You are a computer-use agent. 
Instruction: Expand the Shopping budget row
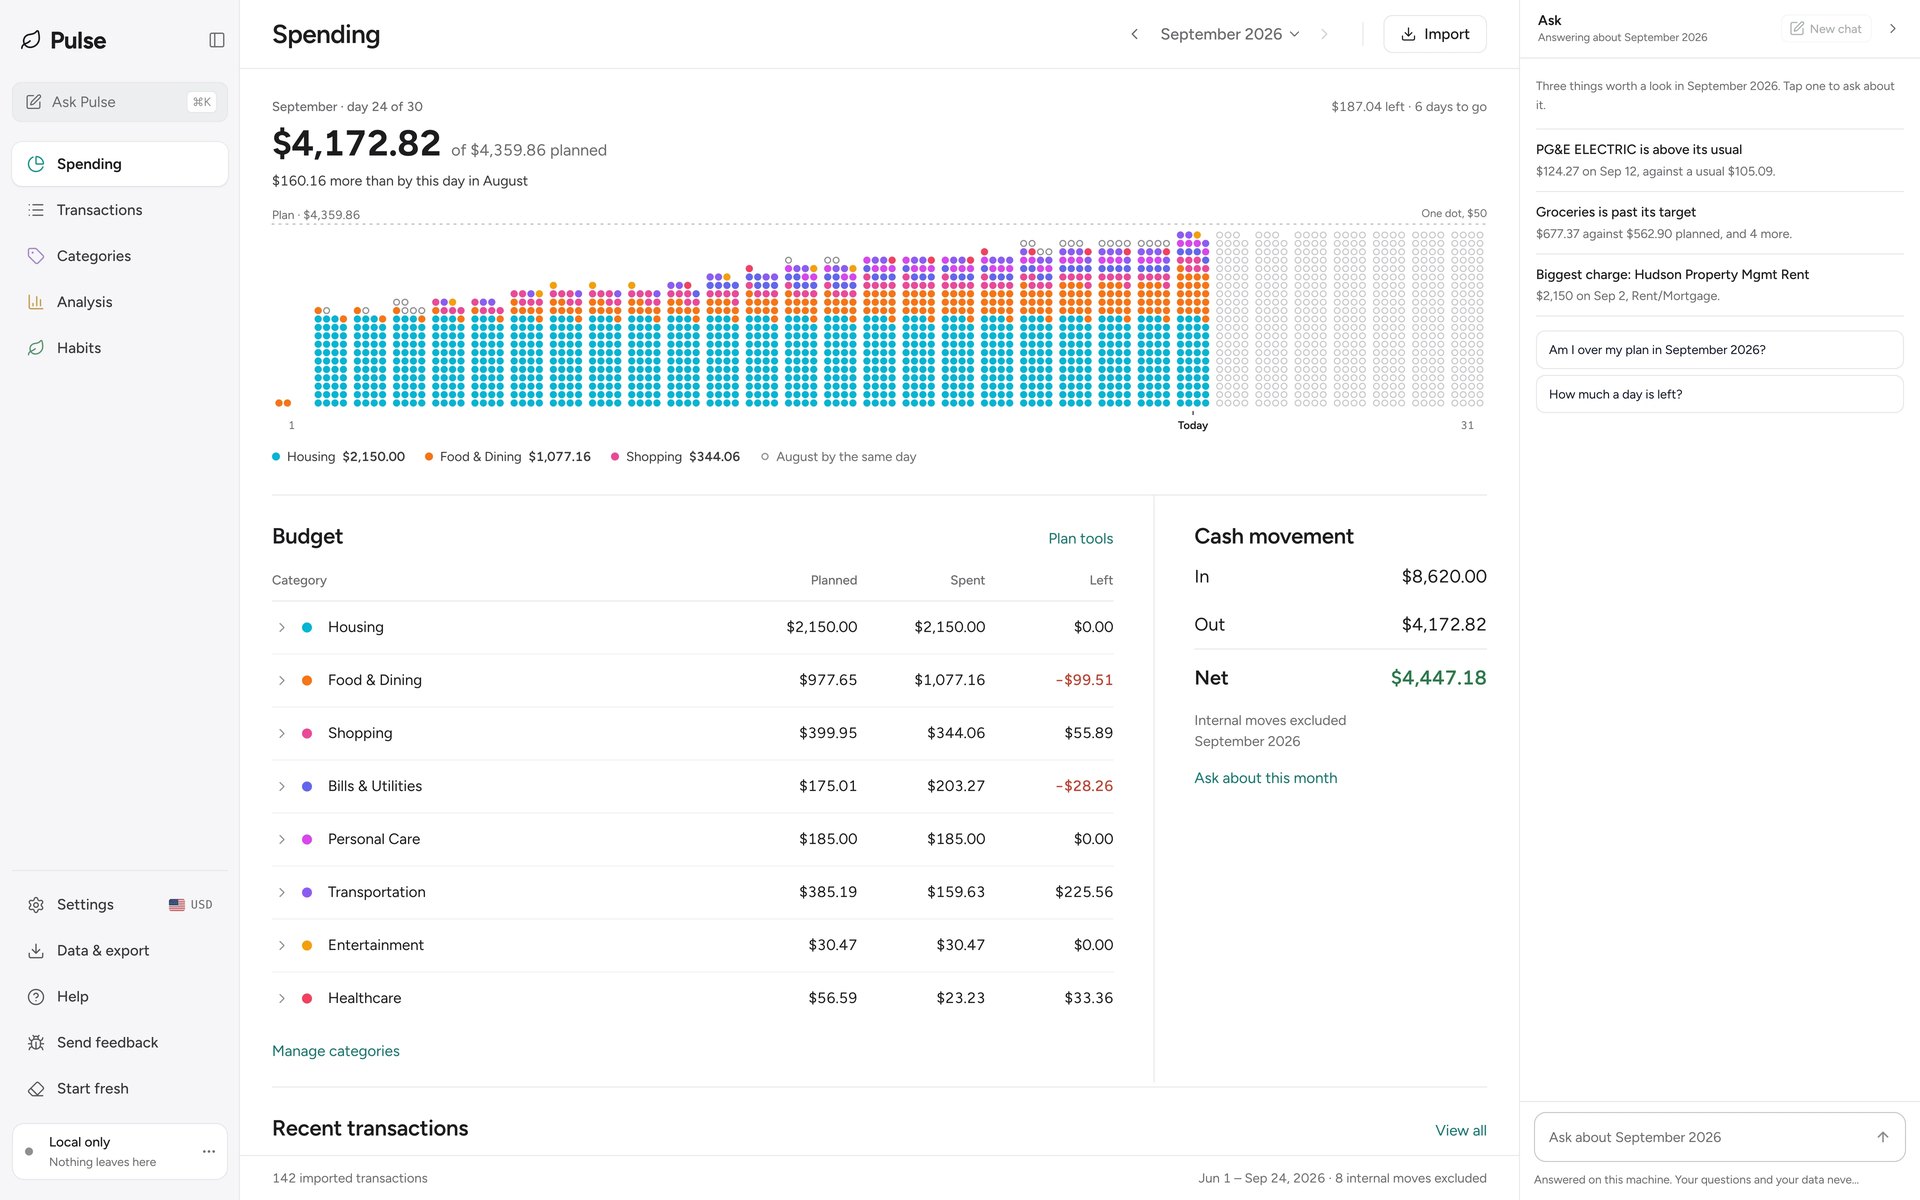[x=282, y=733]
